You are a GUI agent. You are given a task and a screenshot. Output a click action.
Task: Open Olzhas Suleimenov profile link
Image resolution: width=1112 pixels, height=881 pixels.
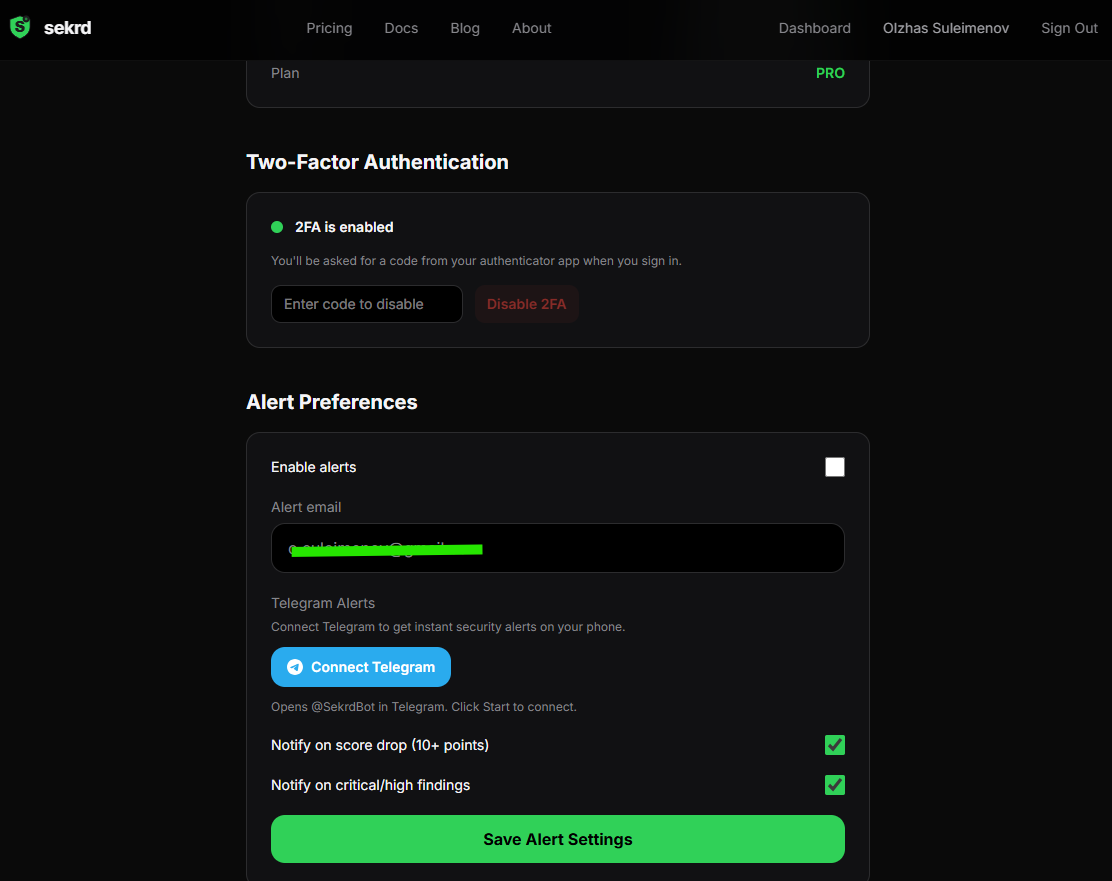(946, 28)
